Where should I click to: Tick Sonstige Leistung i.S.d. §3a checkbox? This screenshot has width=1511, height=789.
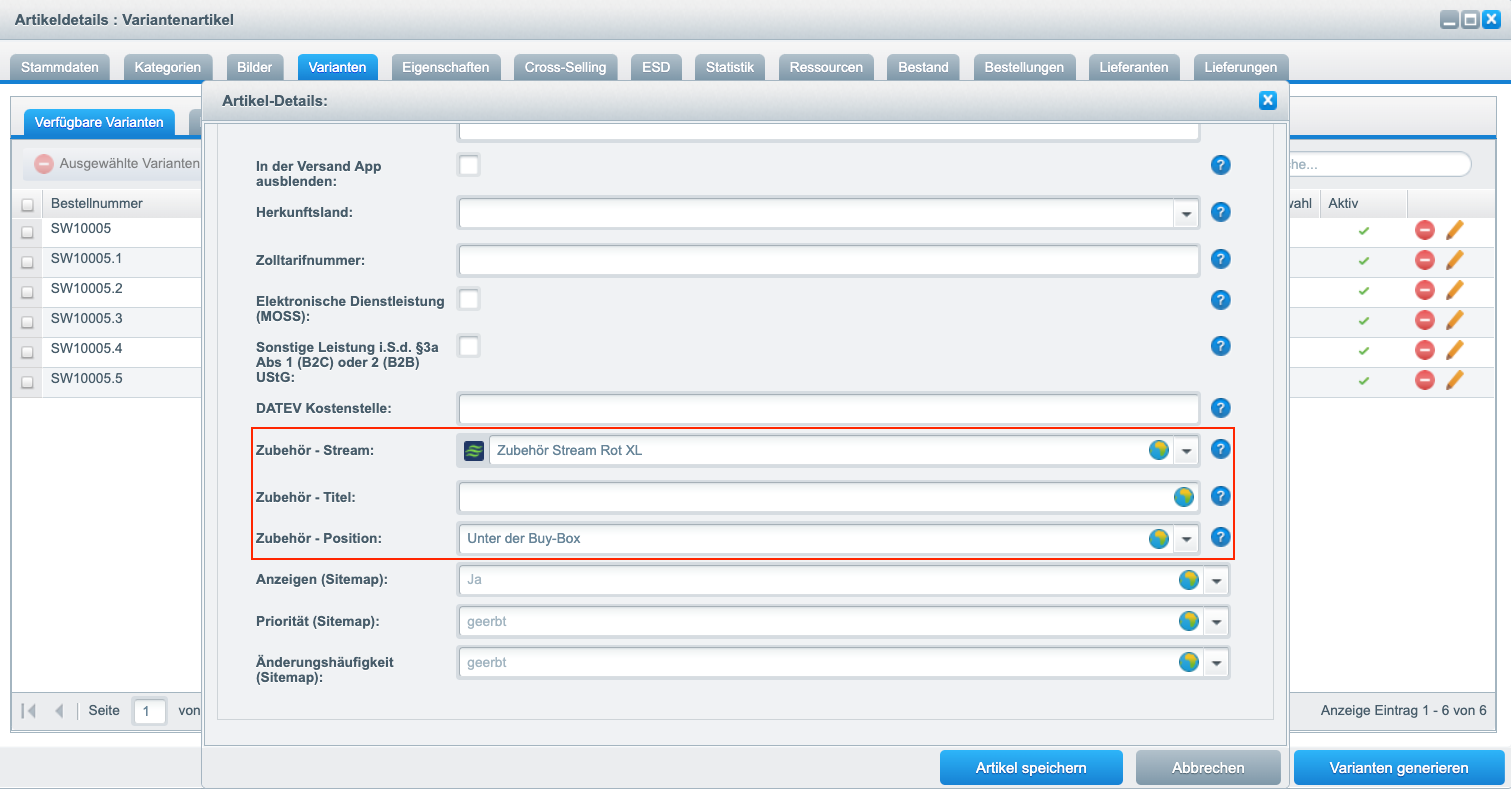pyautogui.click(x=468, y=346)
